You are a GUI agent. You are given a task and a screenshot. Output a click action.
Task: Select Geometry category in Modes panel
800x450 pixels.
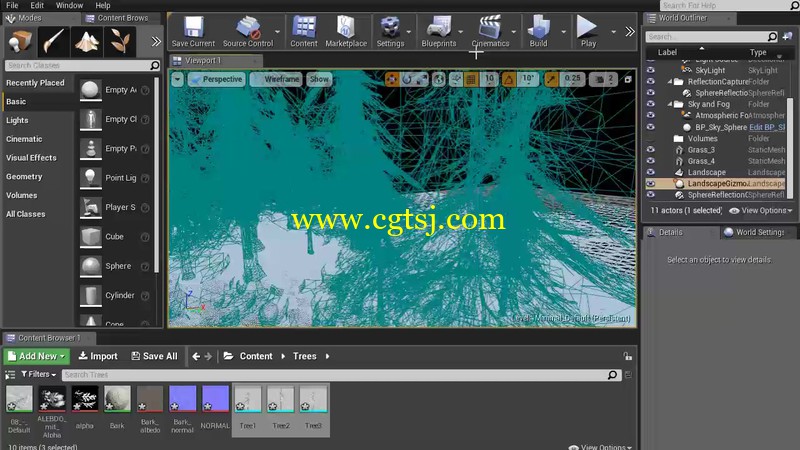tap(24, 177)
